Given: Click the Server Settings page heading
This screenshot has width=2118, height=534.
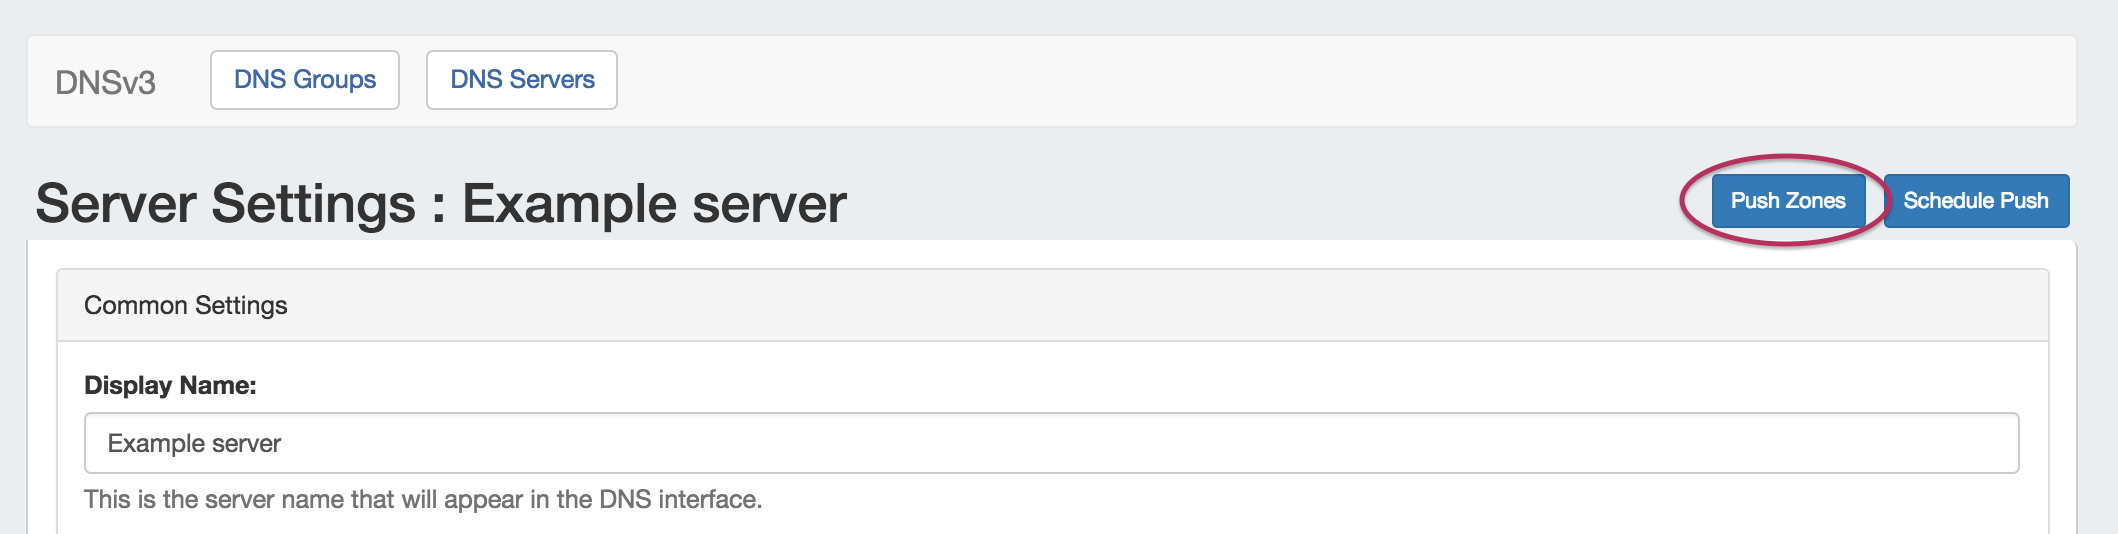Looking at the screenshot, I should point(441,204).
